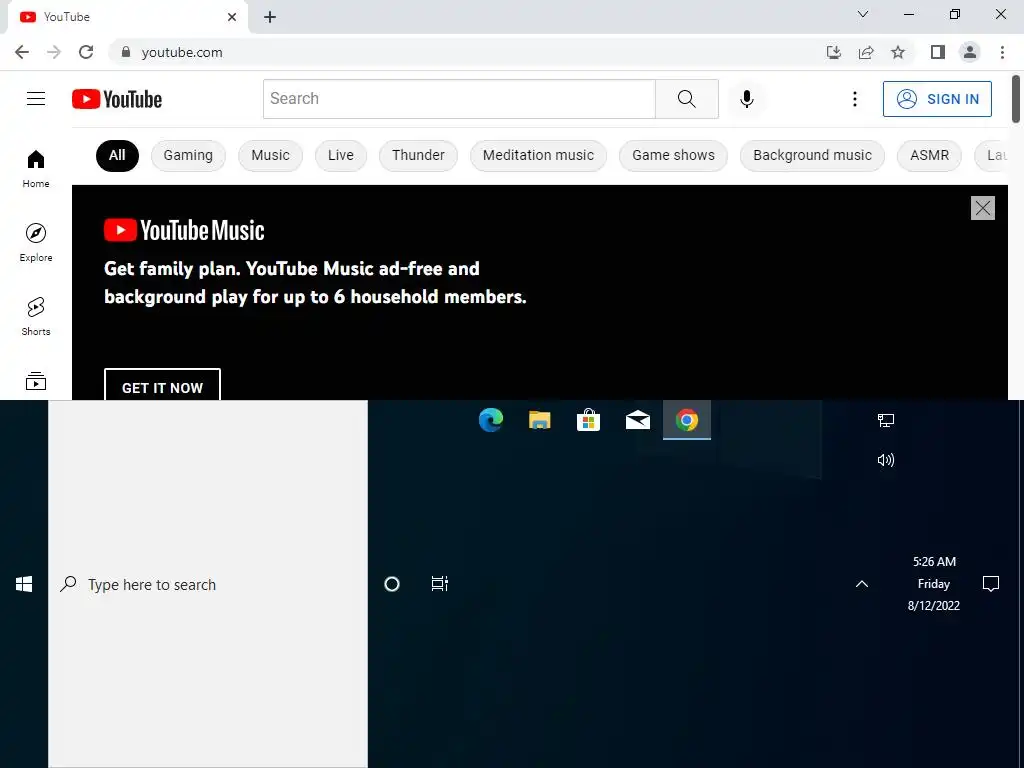Reload the YouTube page
The width and height of the screenshot is (1024, 768).
click(86, 52)
